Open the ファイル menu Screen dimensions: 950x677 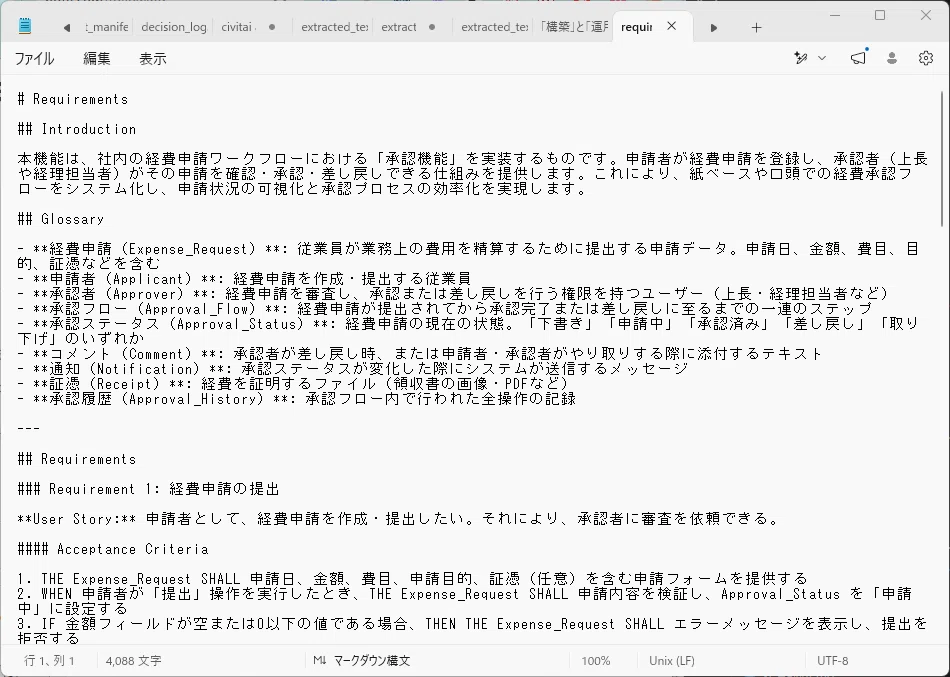[35, 59]
